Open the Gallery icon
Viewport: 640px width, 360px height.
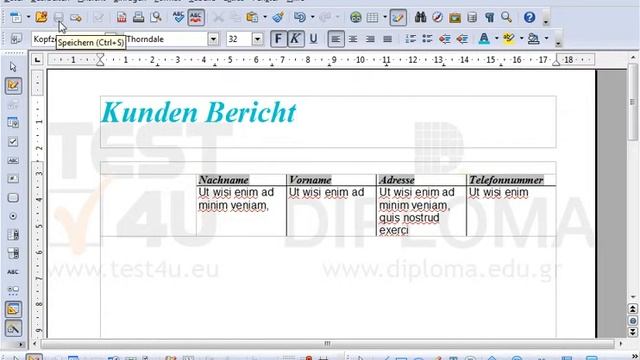(x=455, y=18)
